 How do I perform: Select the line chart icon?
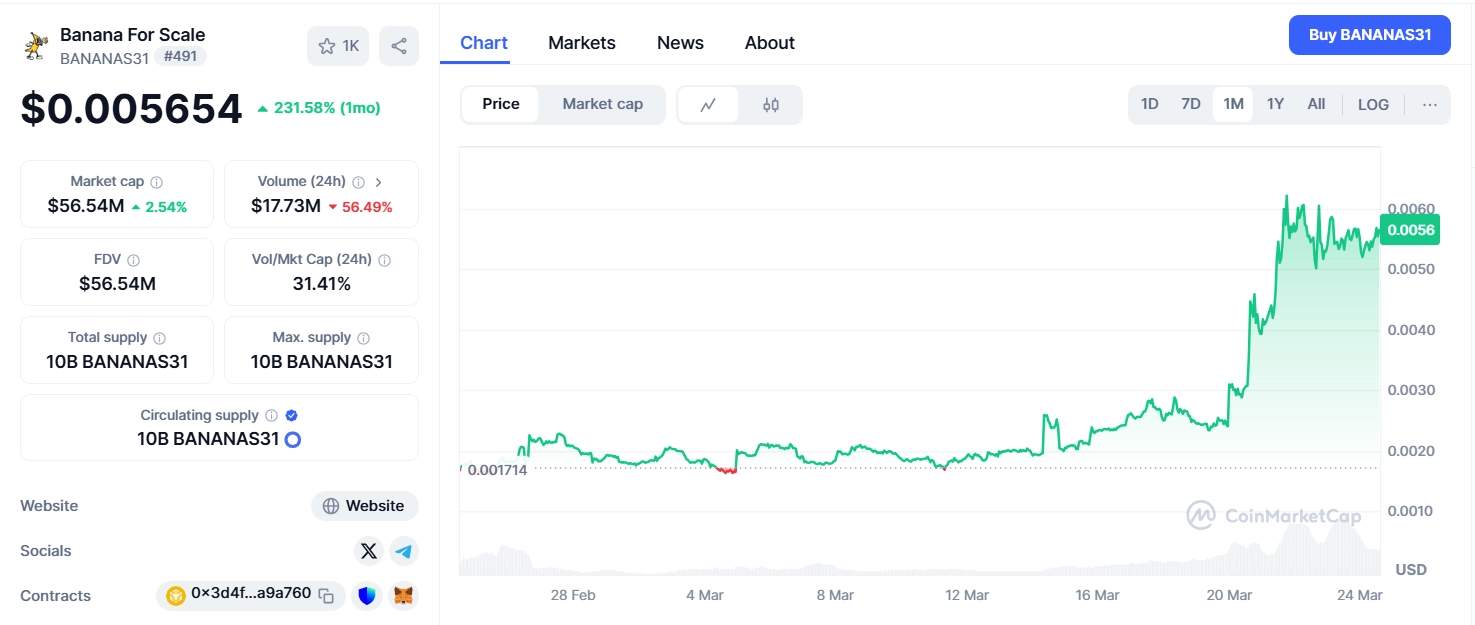click(x=709, y=104)
